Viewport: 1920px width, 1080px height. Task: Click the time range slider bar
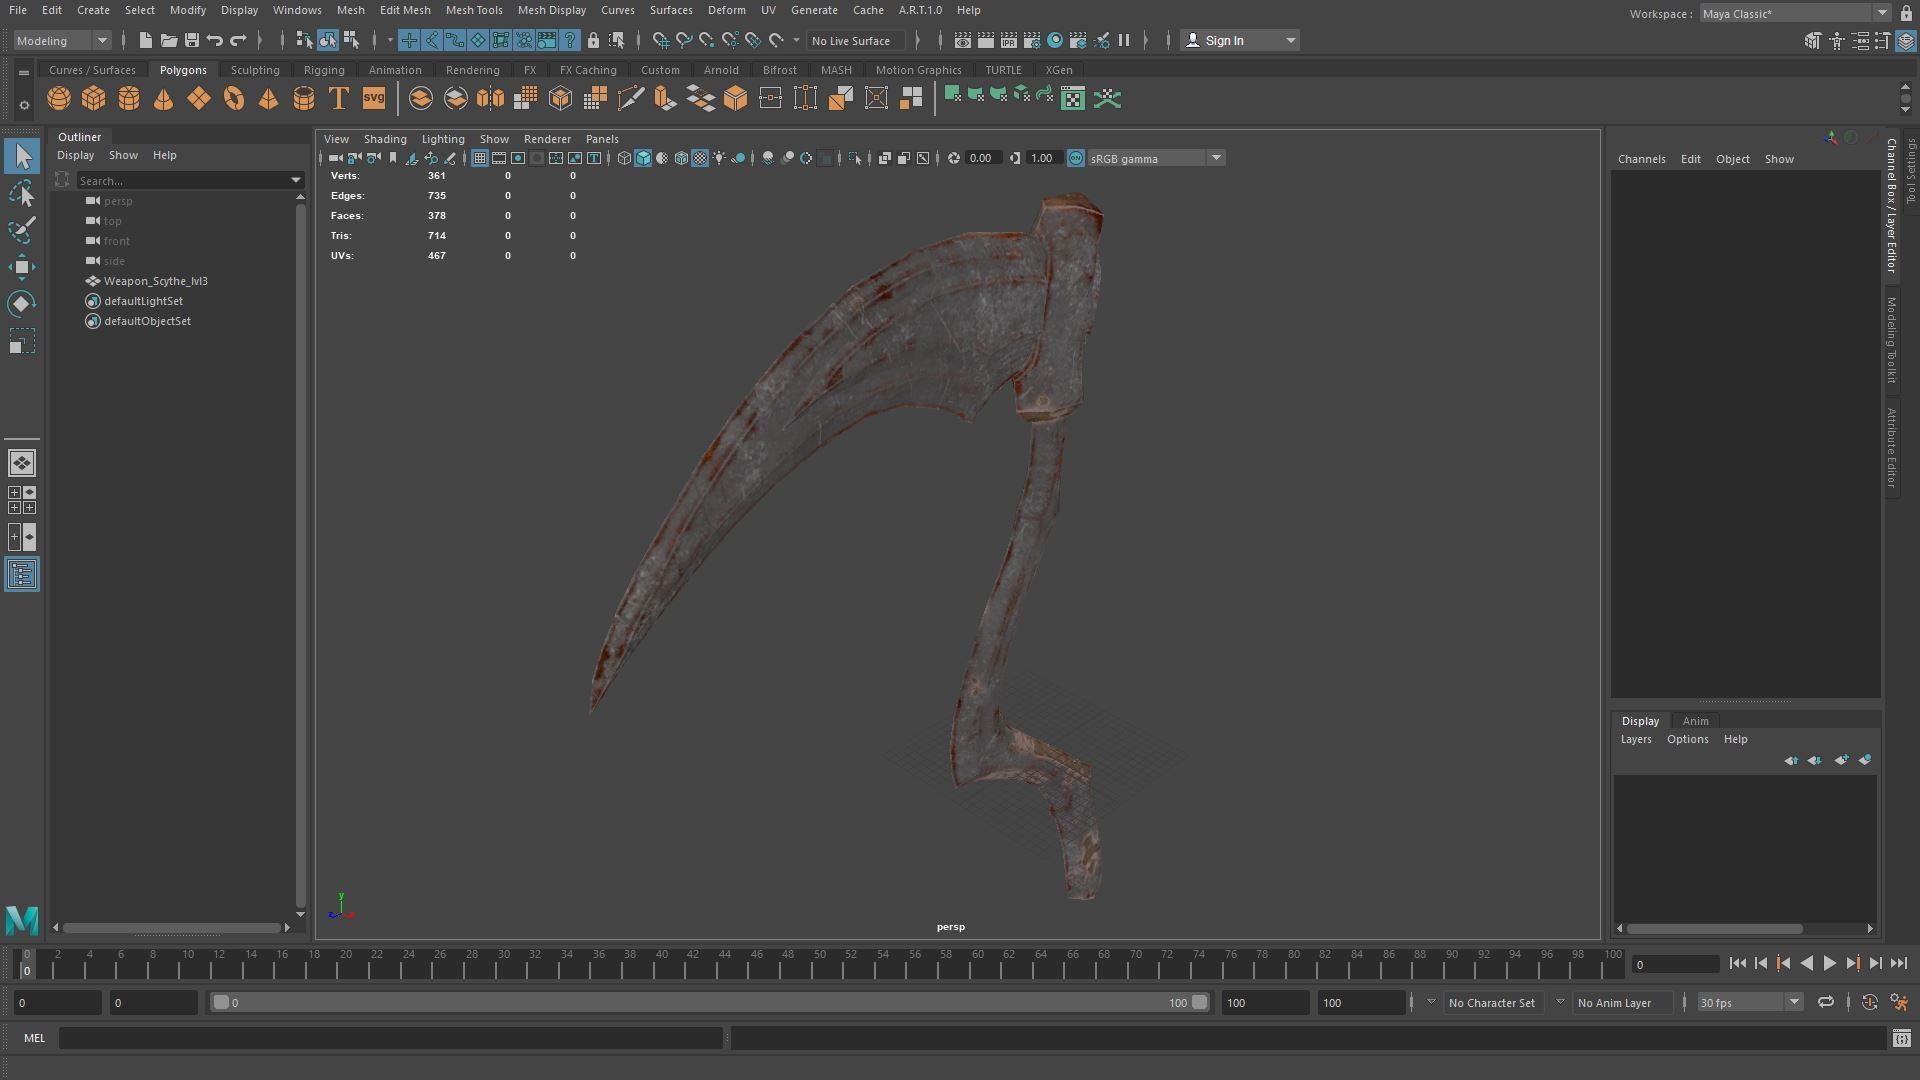(x=710, y=1002)
